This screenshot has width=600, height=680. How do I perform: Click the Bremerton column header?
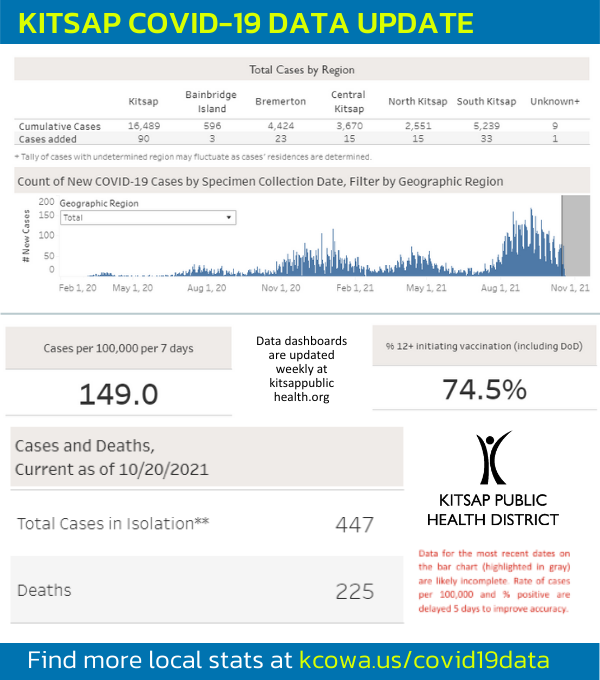[281, 102]
